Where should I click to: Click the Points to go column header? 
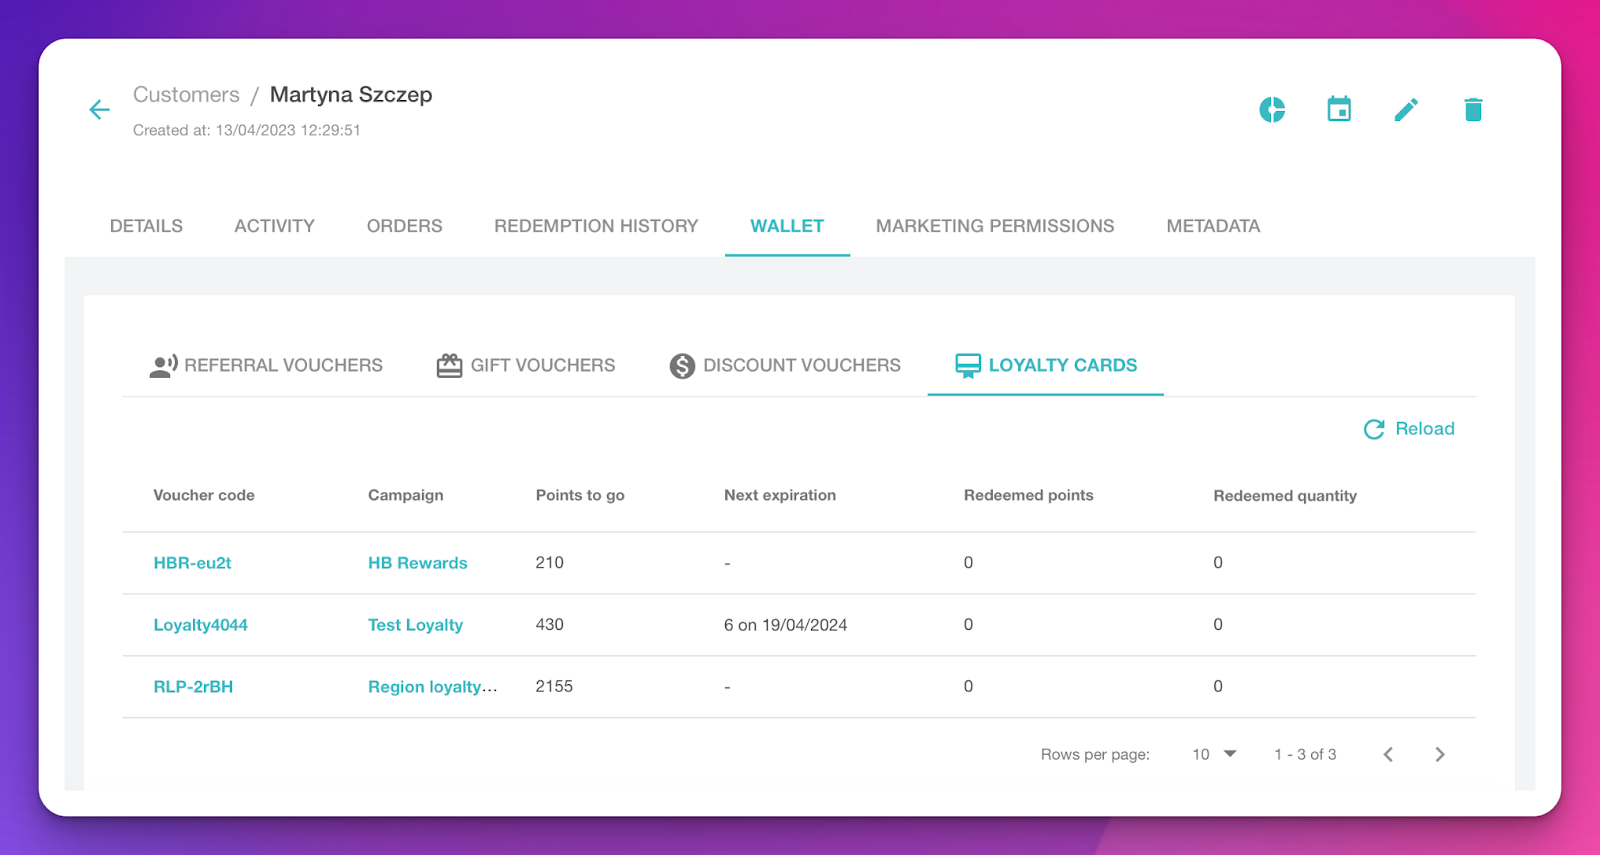(x=580, y=495)
